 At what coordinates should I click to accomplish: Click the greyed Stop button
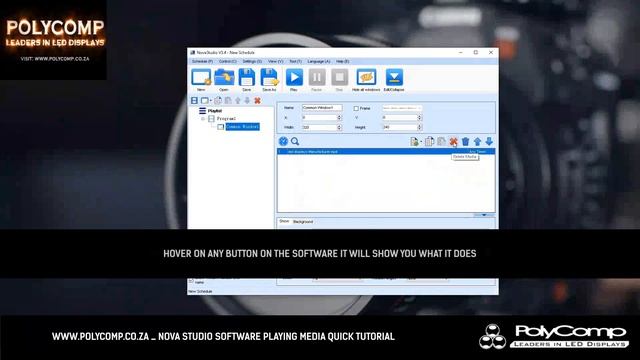(339, 78)
